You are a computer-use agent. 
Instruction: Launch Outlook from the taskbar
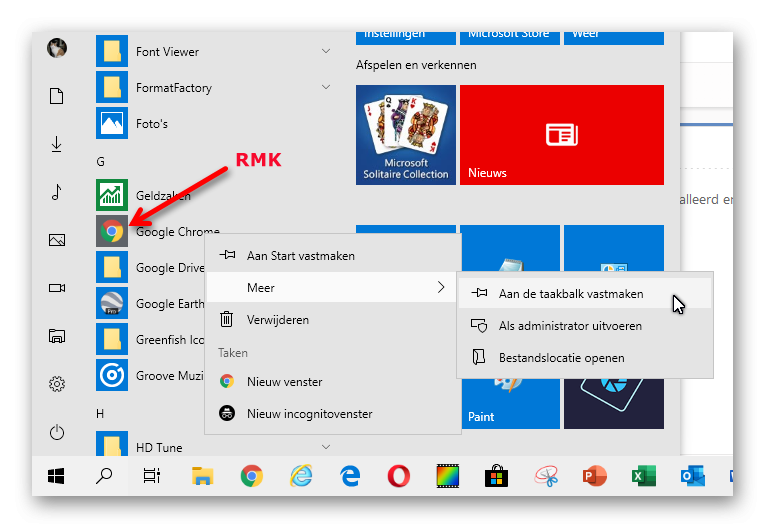[693, 476]
